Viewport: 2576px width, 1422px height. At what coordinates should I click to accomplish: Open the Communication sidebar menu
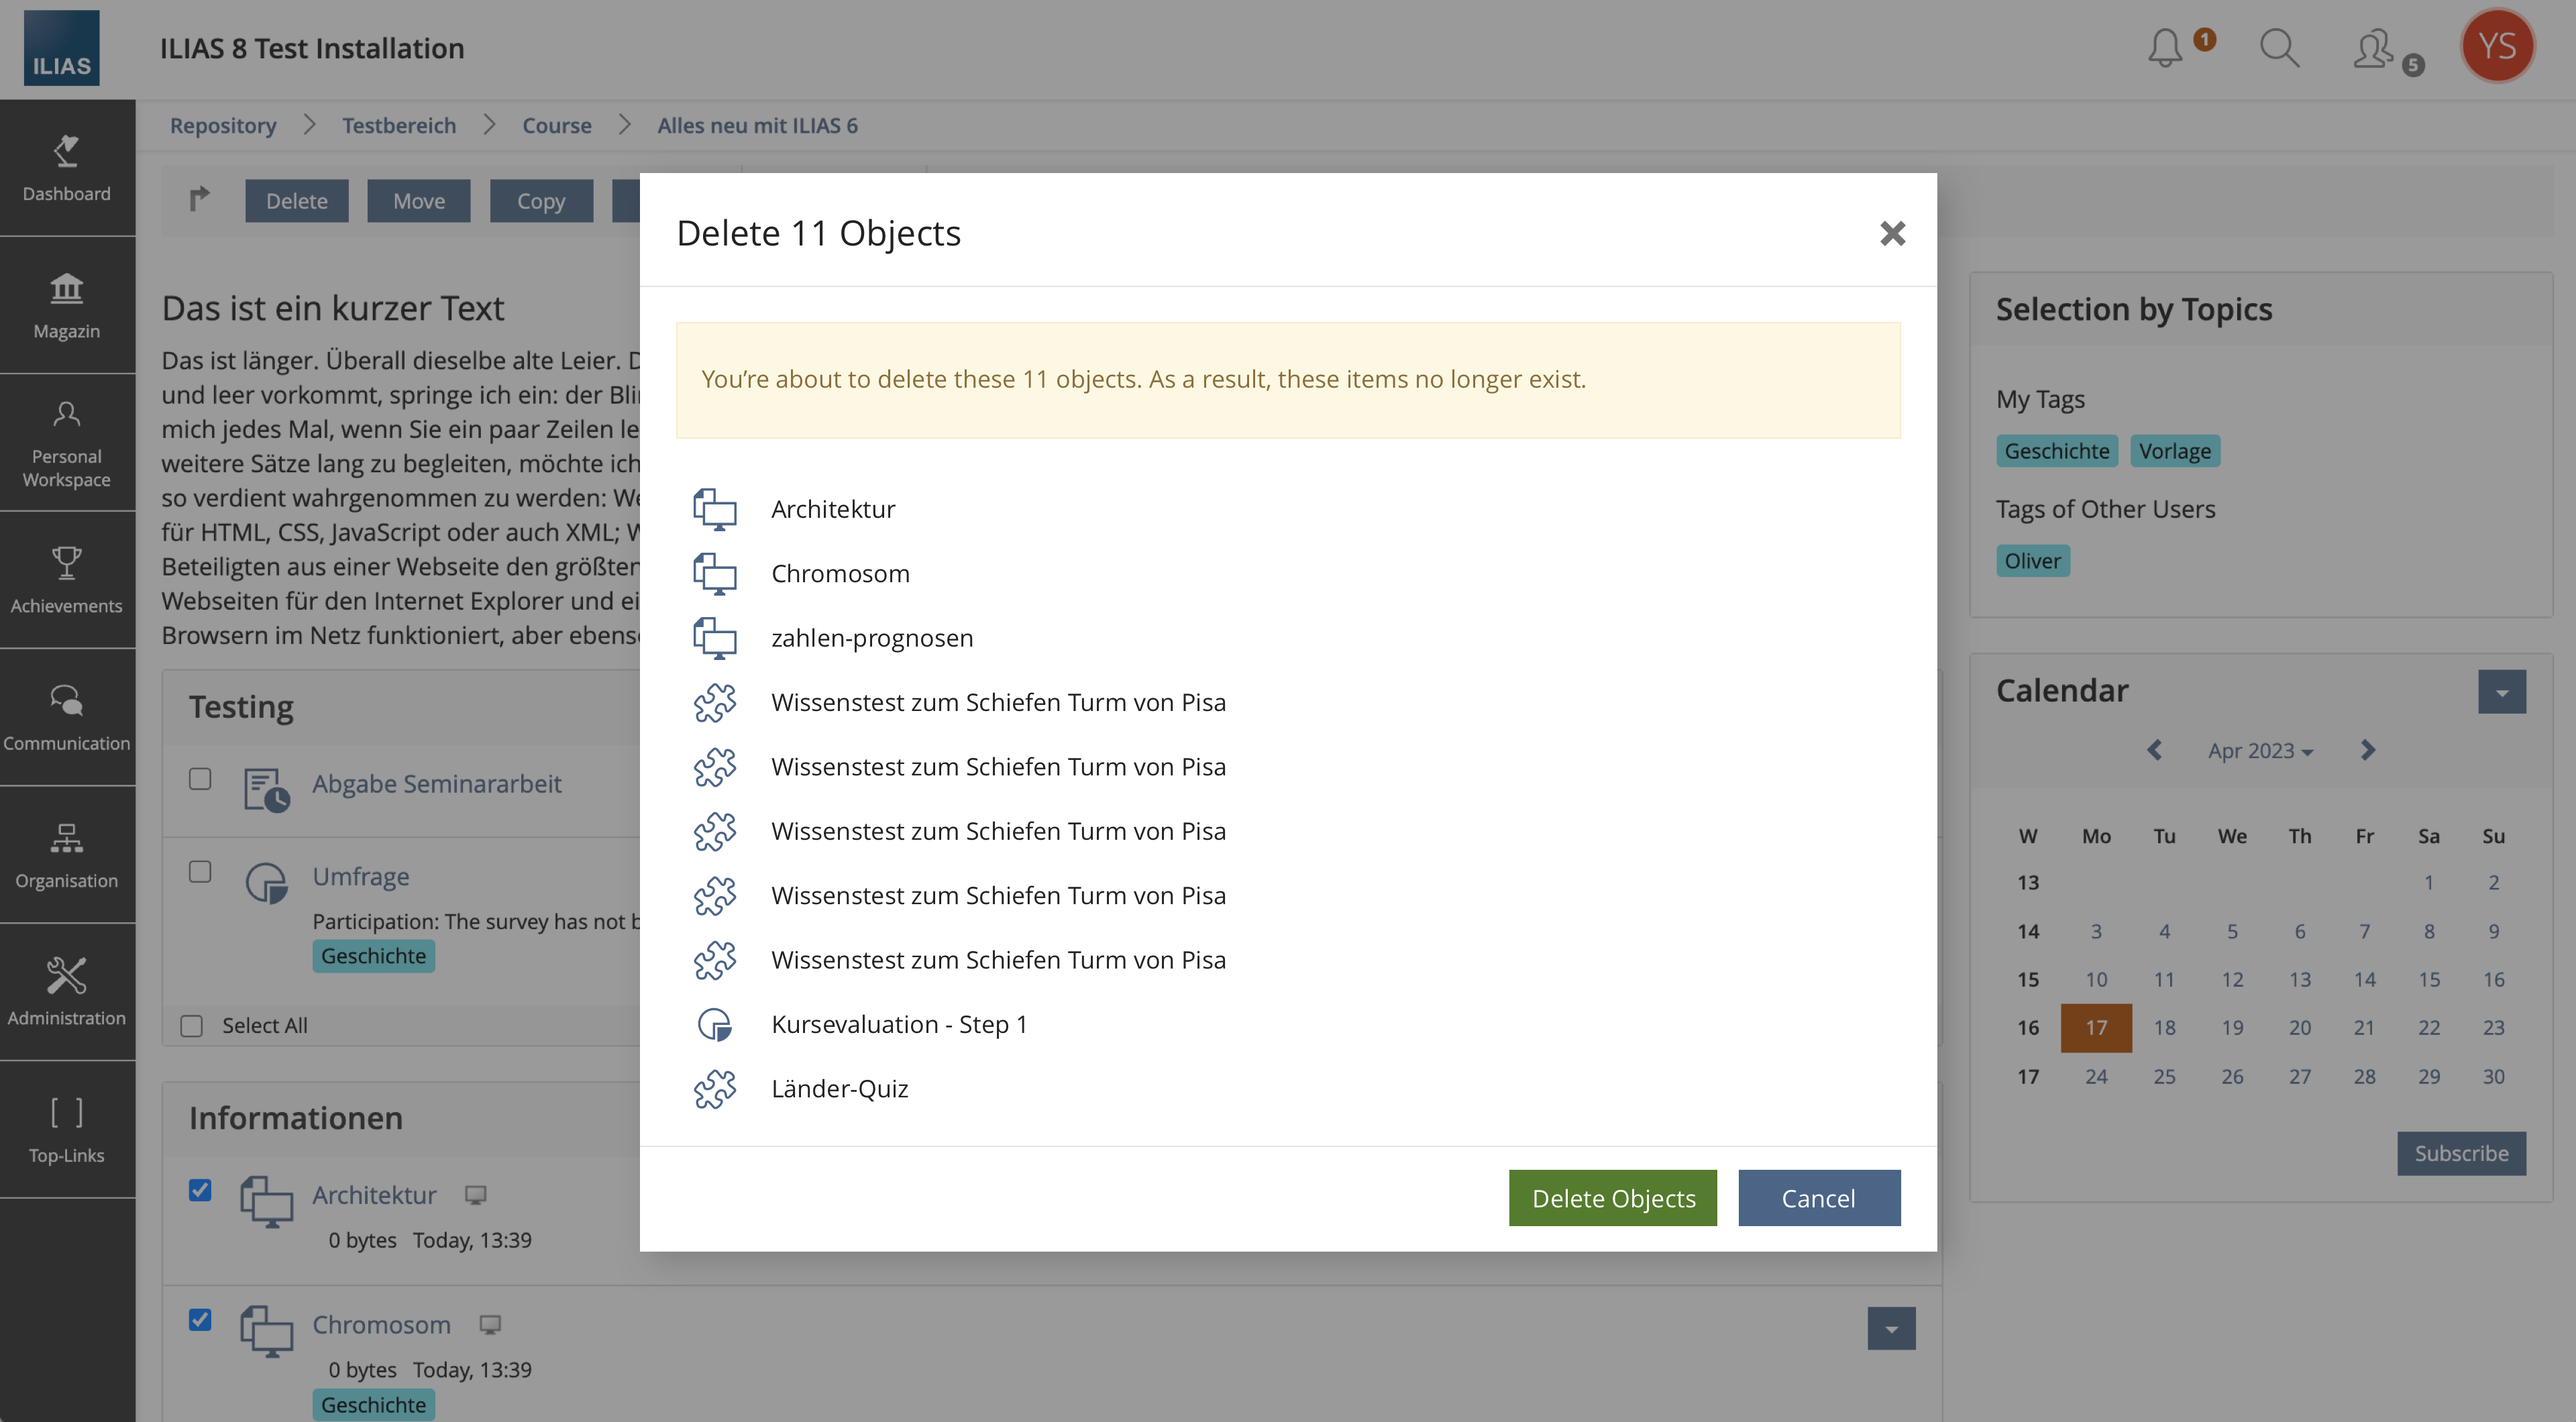[x=67, y=717]
